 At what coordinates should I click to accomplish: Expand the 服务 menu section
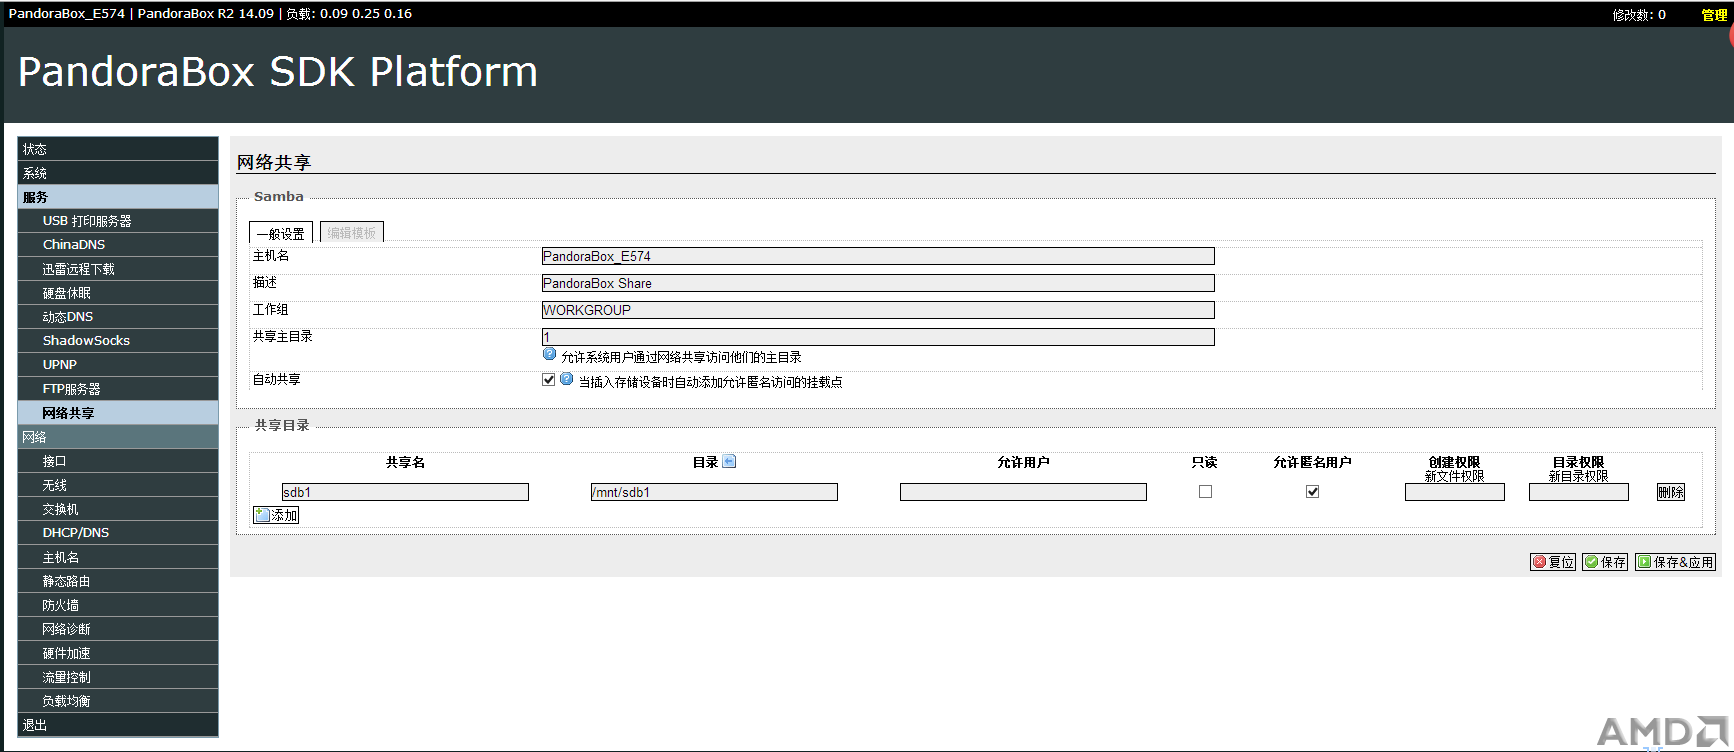click(x=118, y=197)
